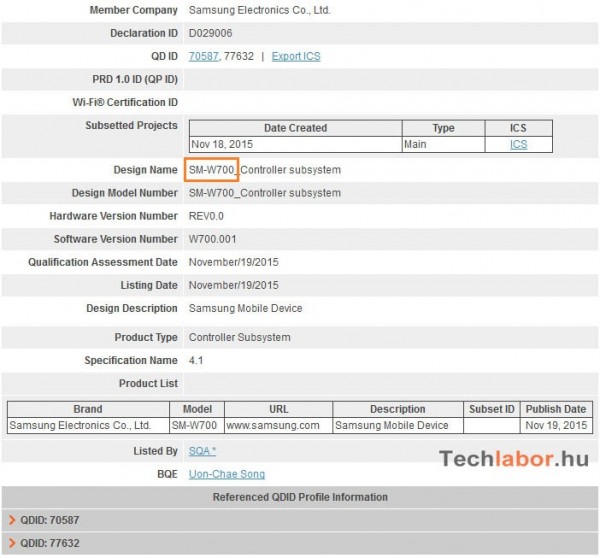Click the Subsetted Projects label
The height and width of the screenshot is (558, 600).
(x=131, y=125)
